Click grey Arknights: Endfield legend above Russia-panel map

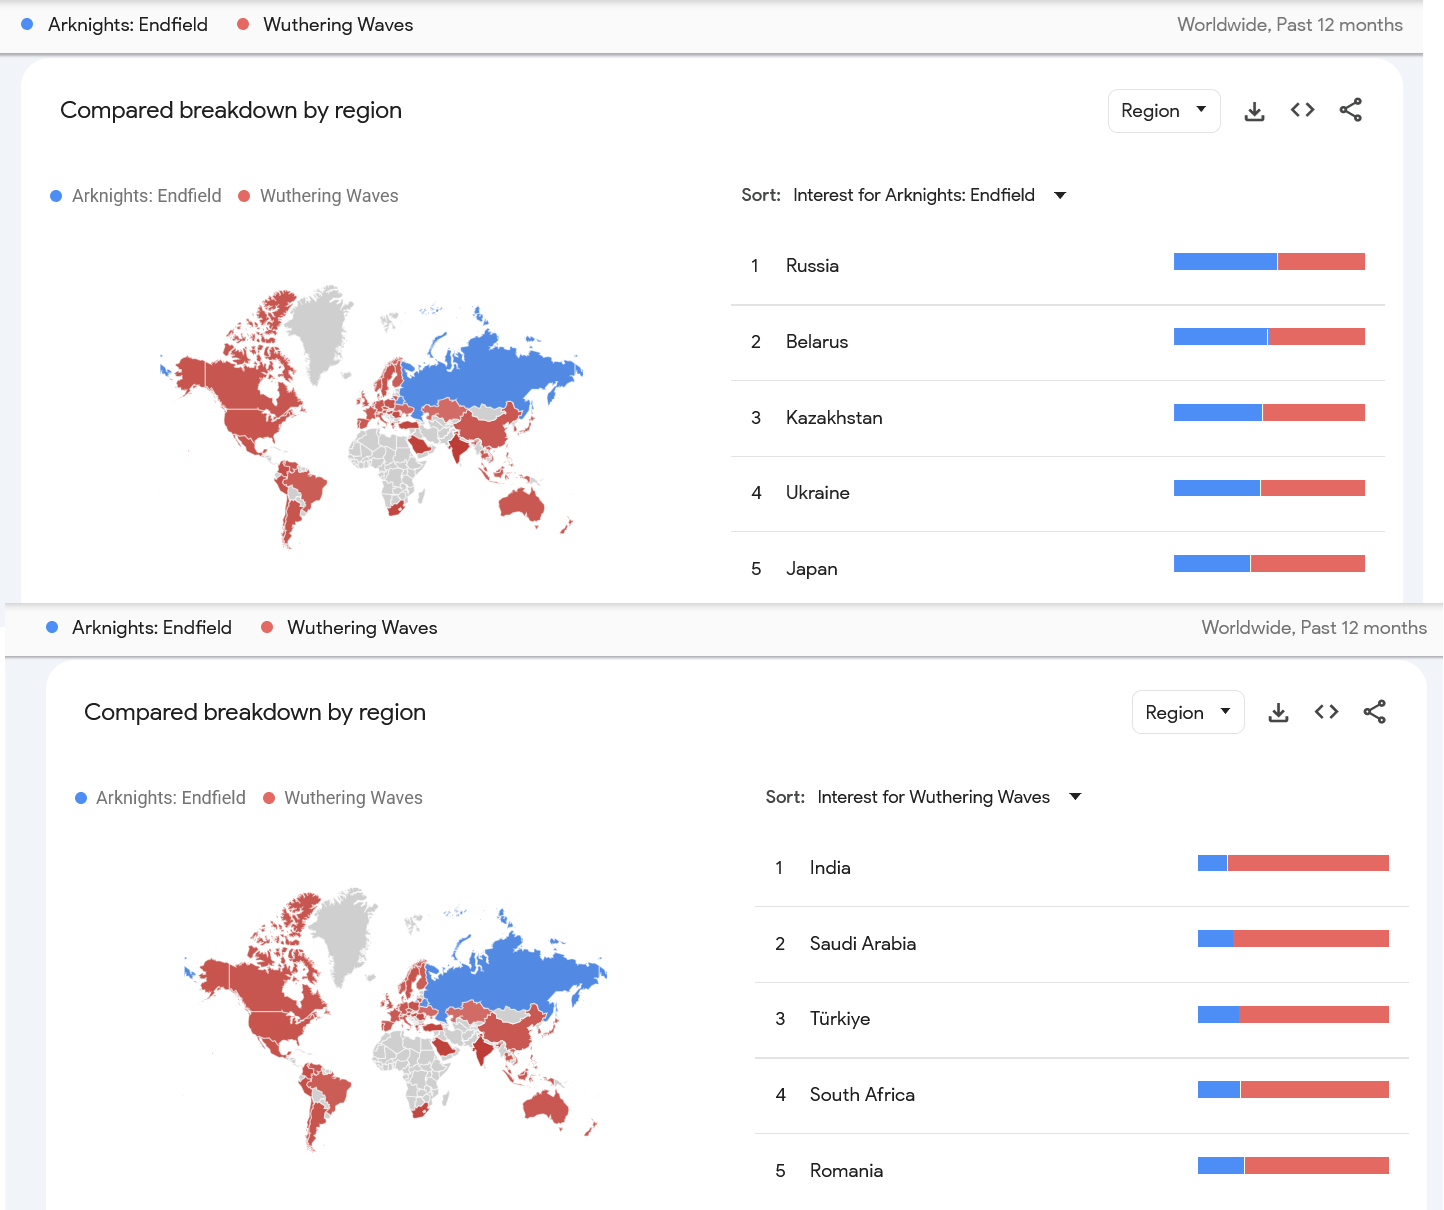point(136,196)
